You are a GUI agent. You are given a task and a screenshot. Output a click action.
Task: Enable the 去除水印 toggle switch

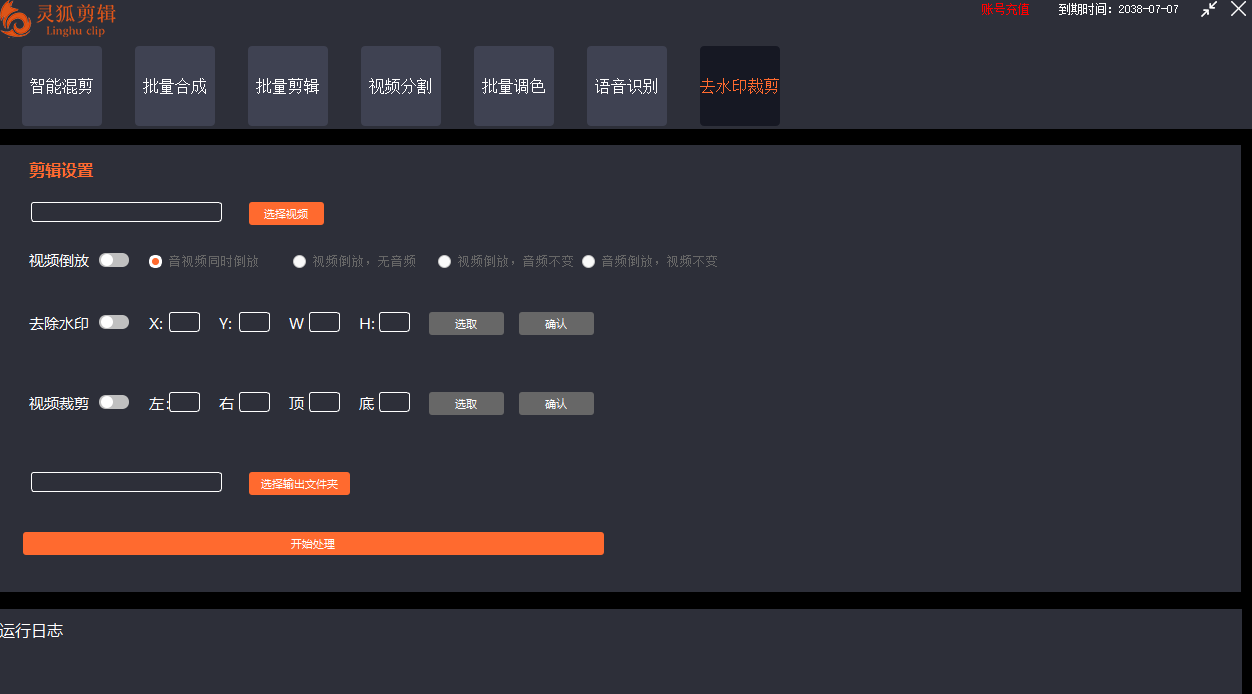click(114, 322)
